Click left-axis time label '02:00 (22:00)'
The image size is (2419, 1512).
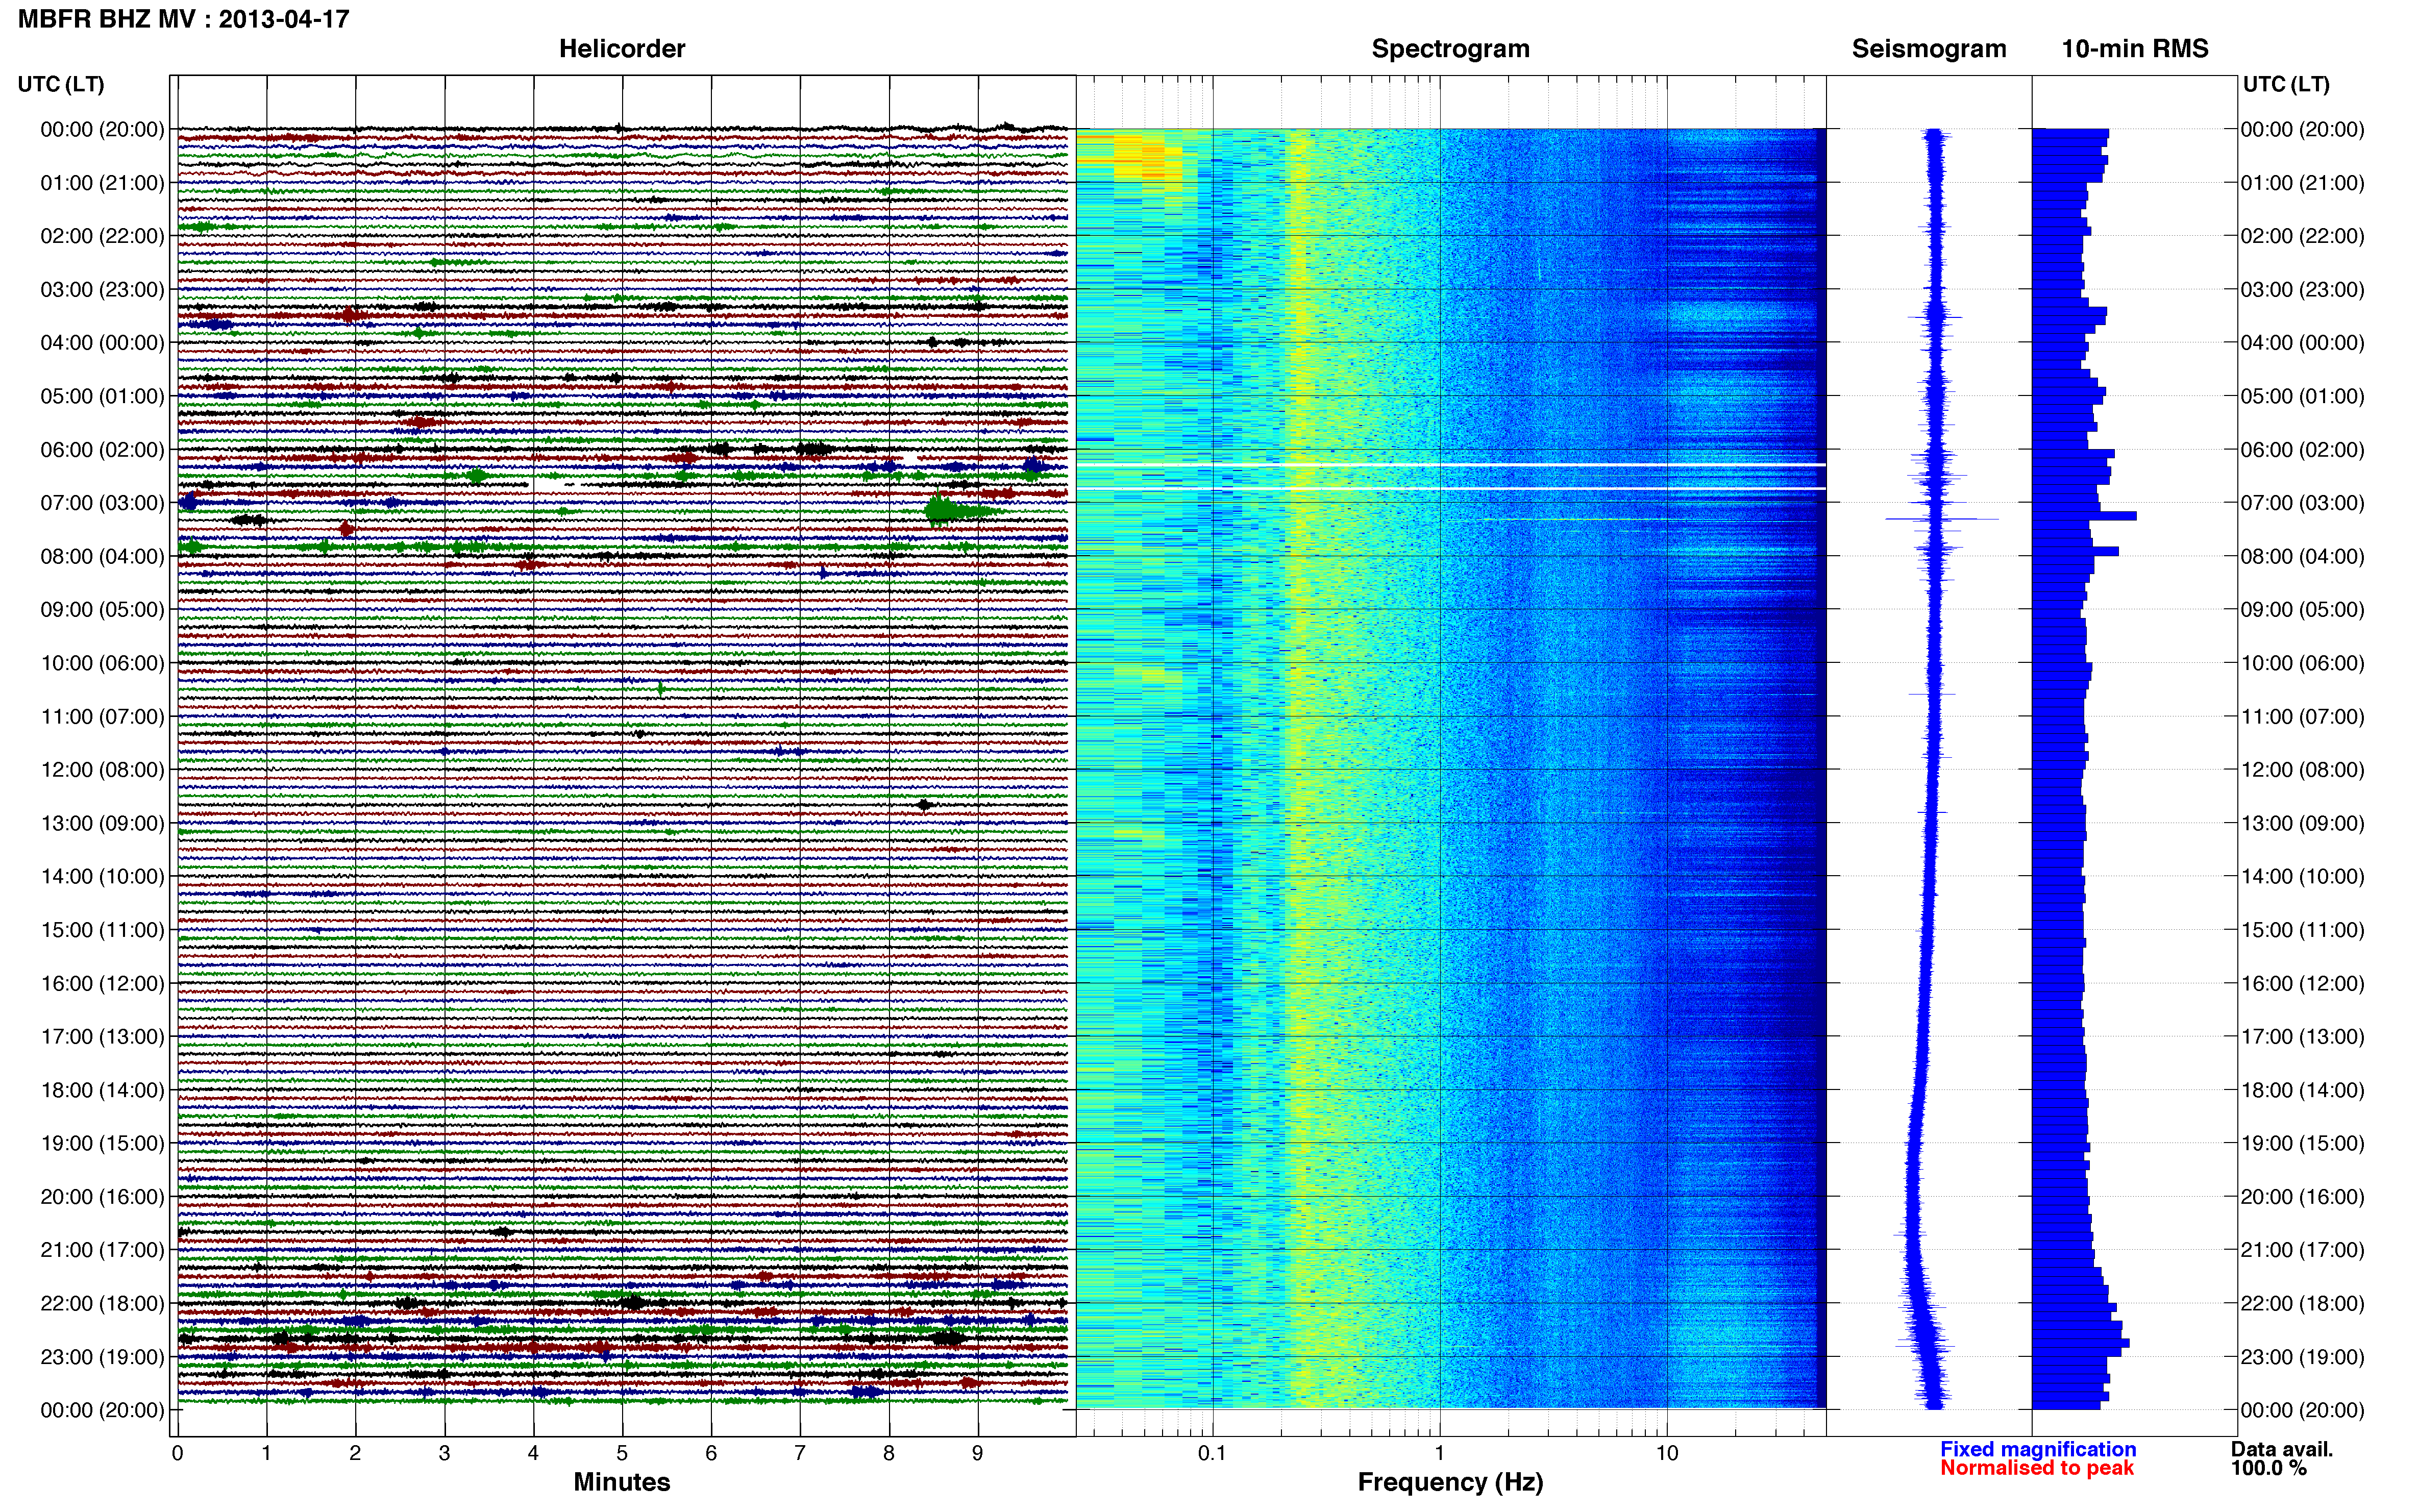coord(102,236)
